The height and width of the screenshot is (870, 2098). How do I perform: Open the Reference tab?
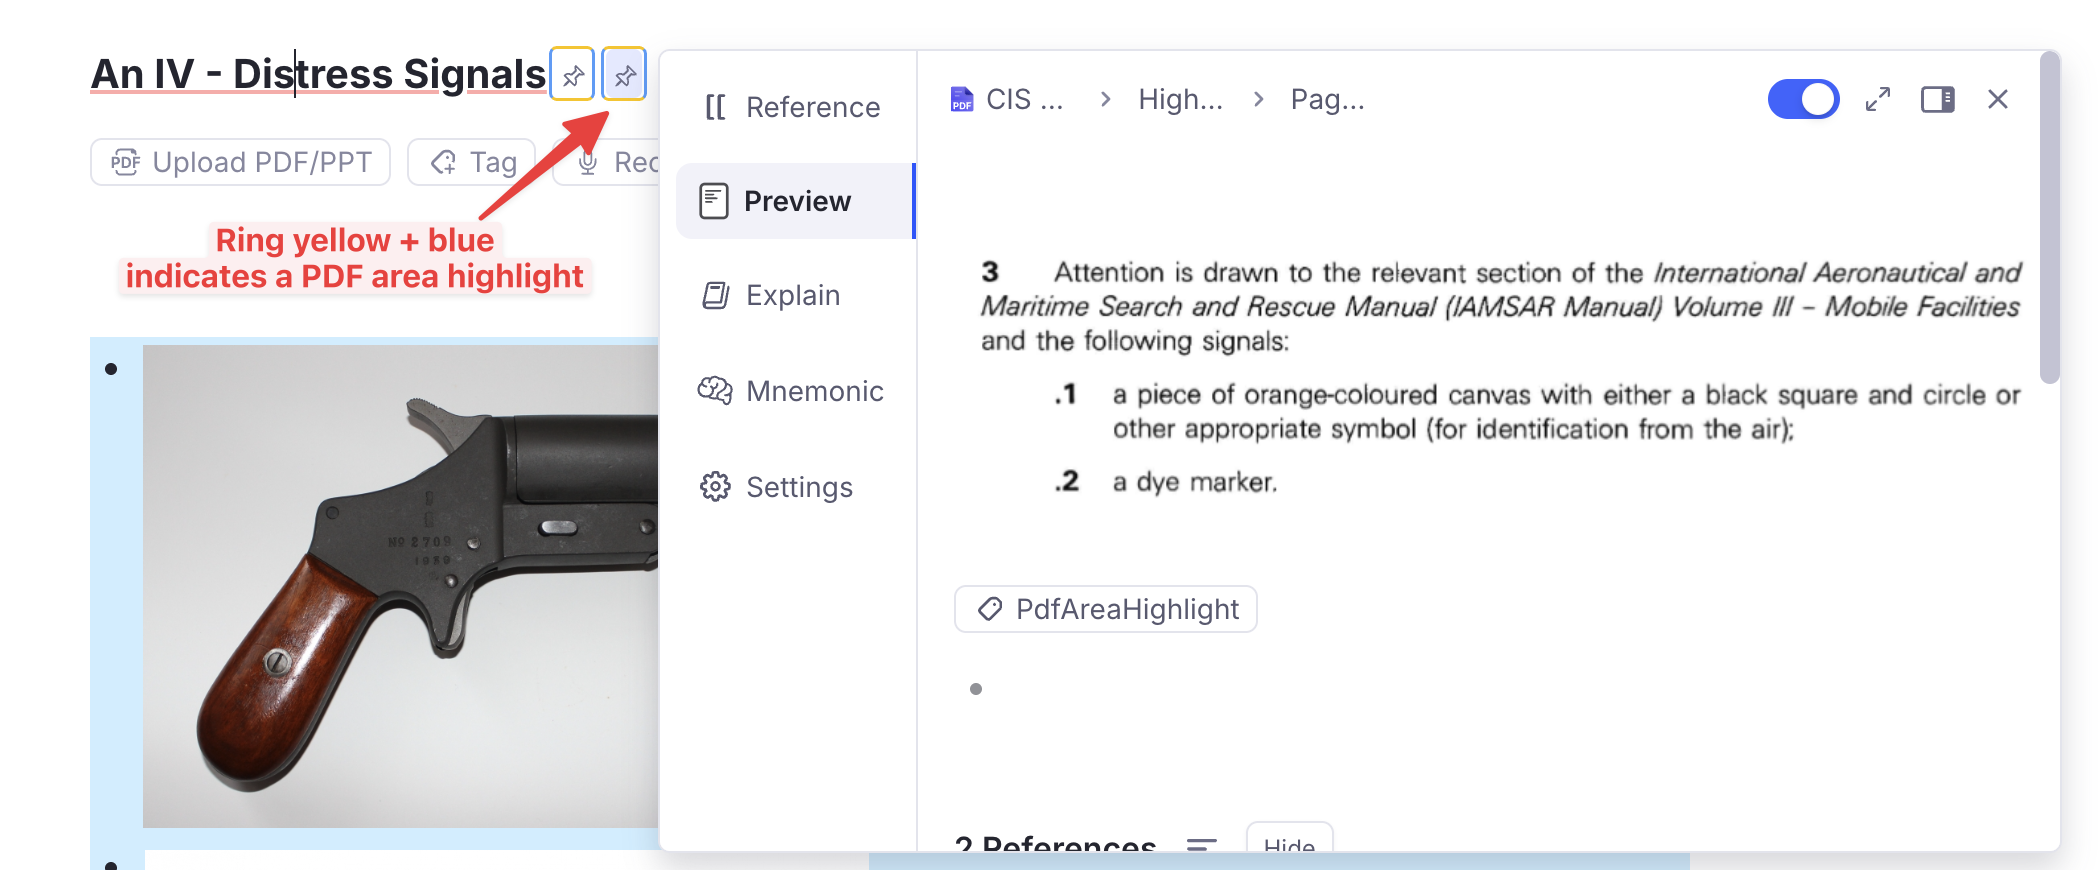(x=794, y=107)
